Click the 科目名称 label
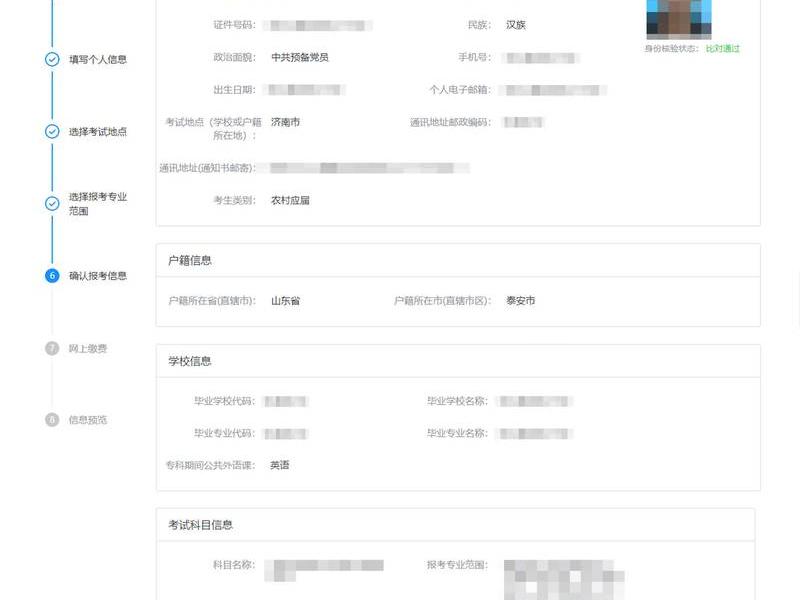 pyautogui.click(x=234, y=565)
